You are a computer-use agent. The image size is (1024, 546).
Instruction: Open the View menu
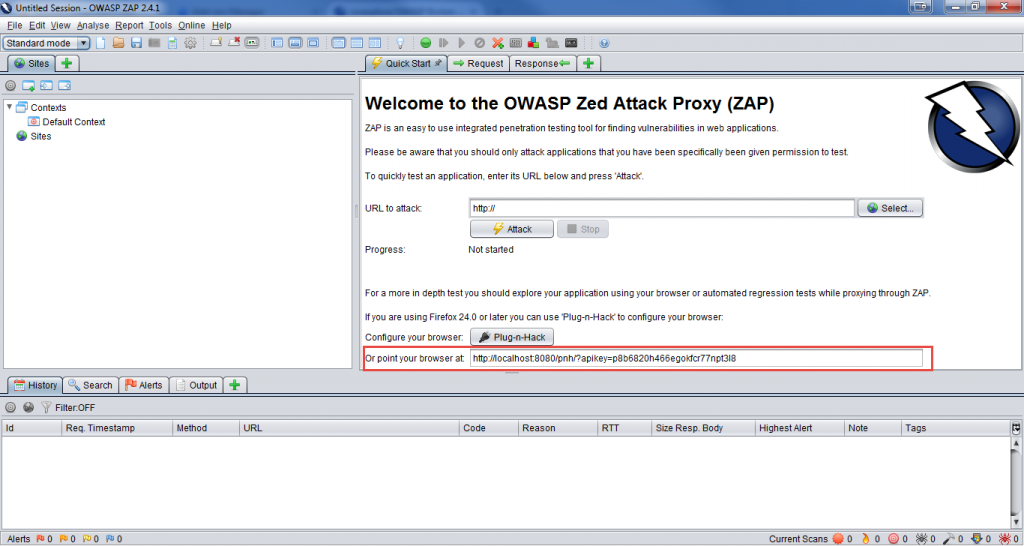click(x=60, y=25)
